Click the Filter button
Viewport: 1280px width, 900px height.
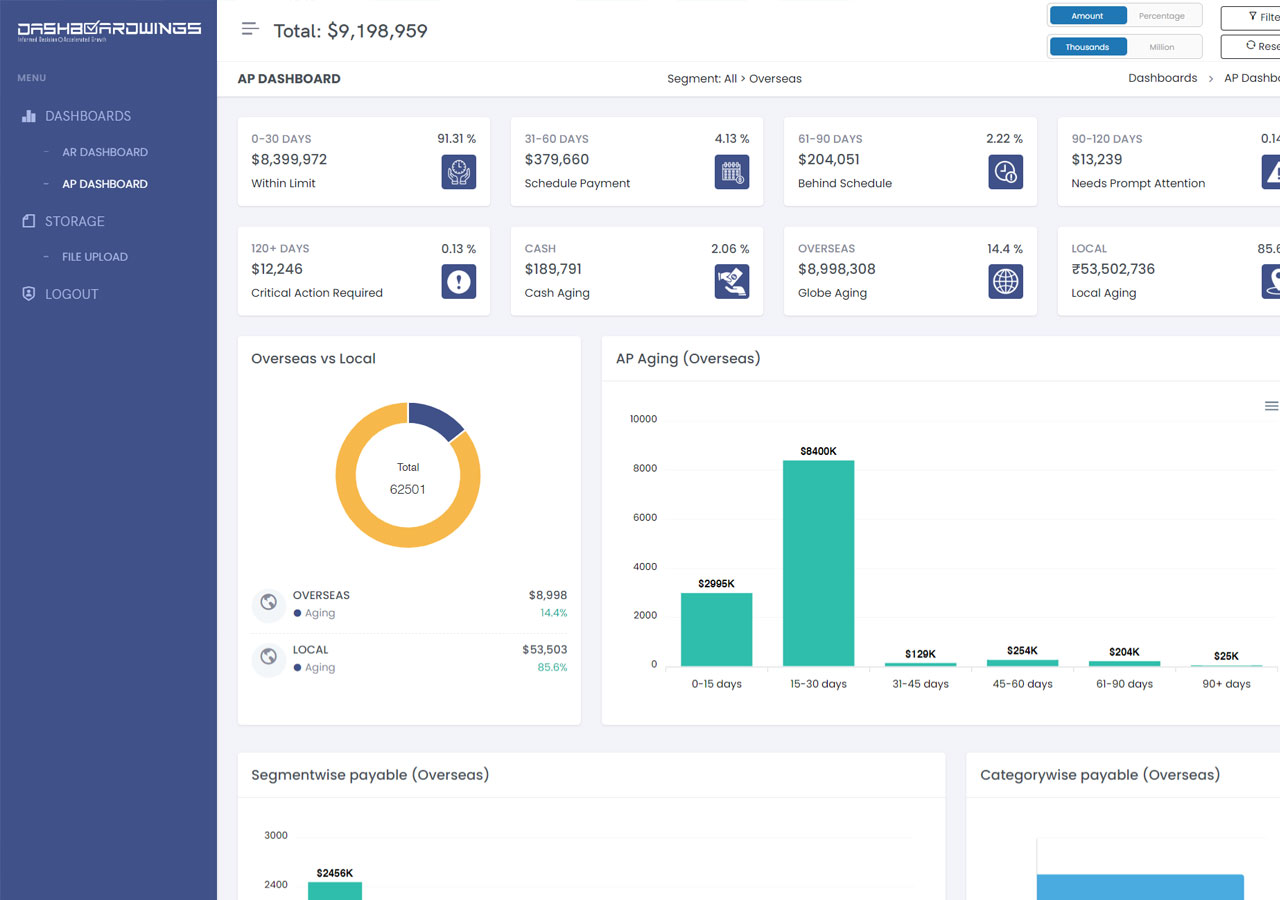(x=1252, y=17)
